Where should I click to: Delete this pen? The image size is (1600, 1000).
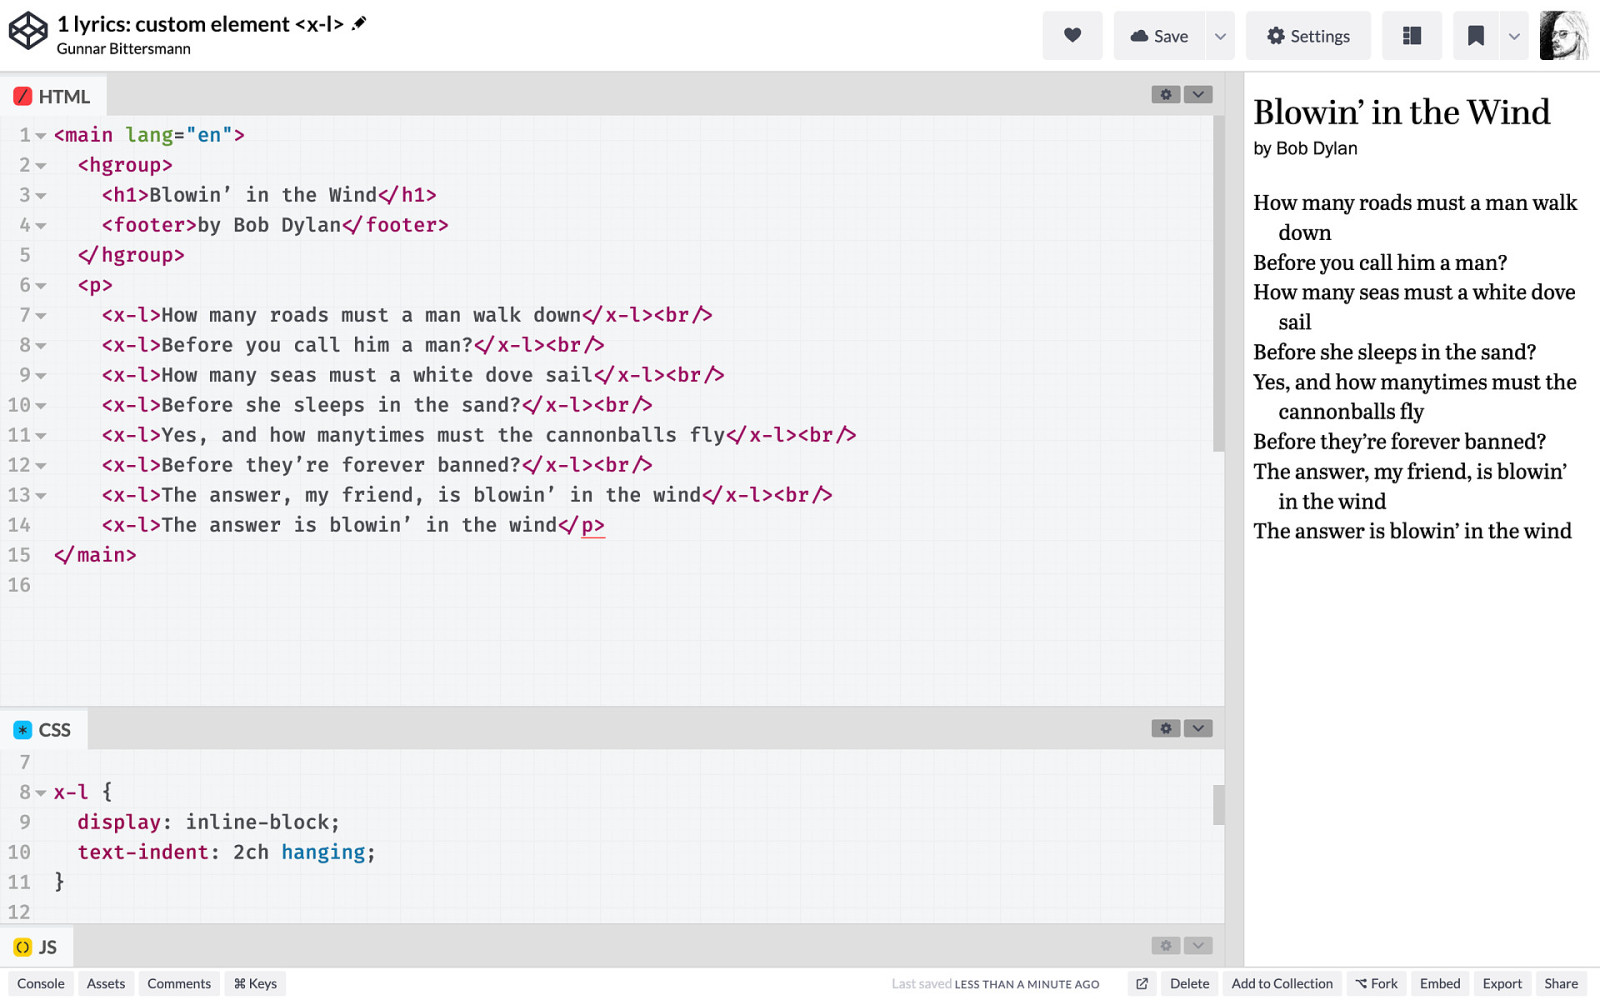[1189, 984]
